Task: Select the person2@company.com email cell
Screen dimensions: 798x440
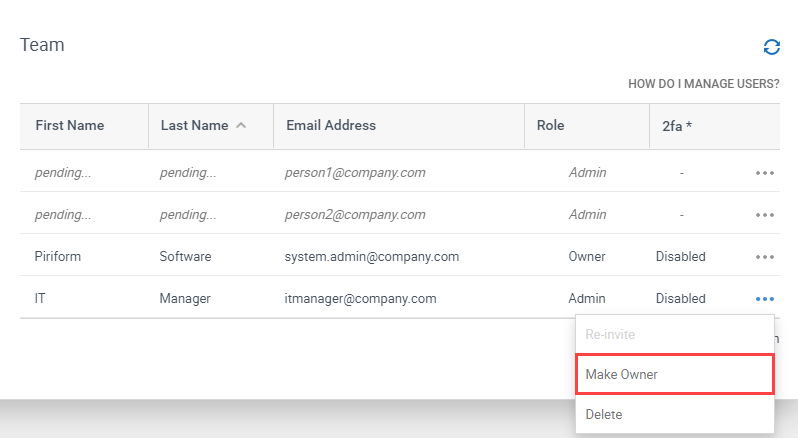Action: click(355, 215)
